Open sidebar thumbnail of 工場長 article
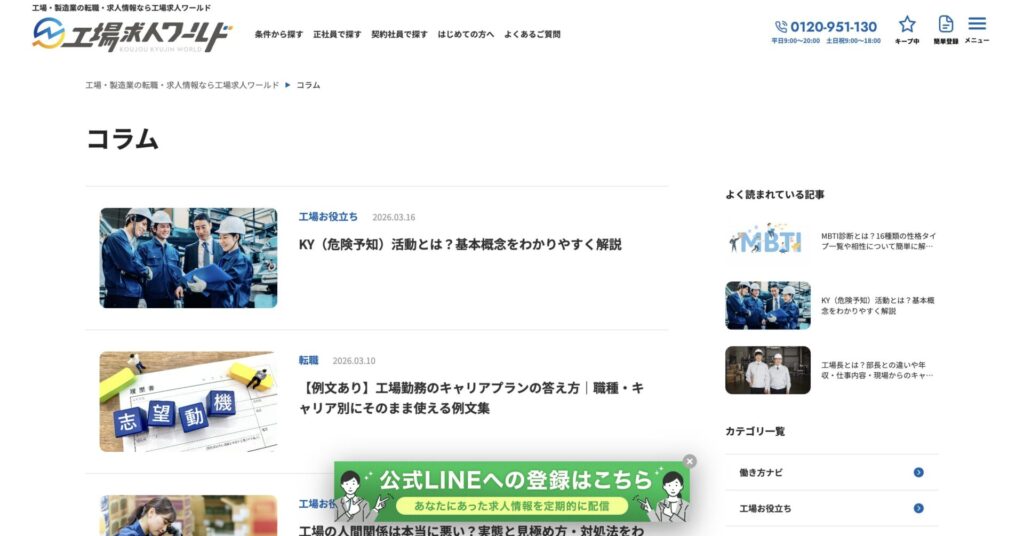Screen dimensions: 1024x536 768,370
